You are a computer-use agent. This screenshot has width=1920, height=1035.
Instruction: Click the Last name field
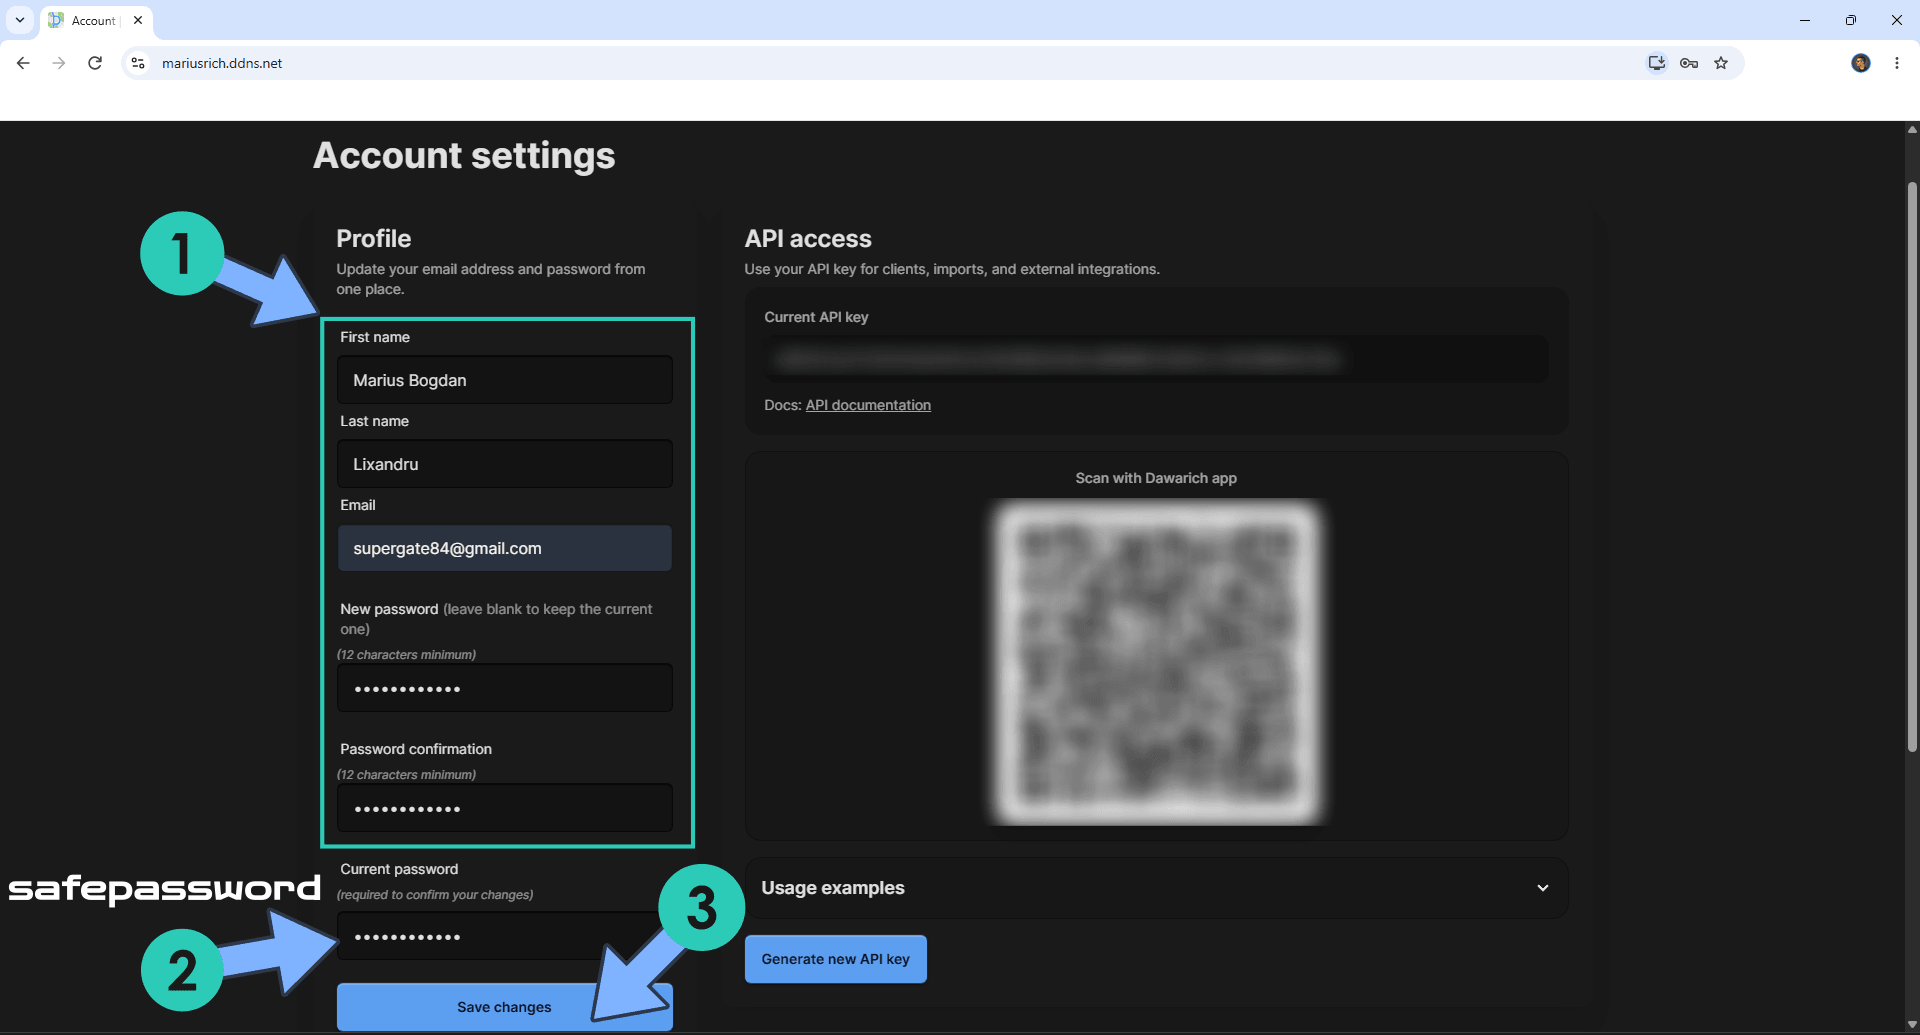click(505, 464)
